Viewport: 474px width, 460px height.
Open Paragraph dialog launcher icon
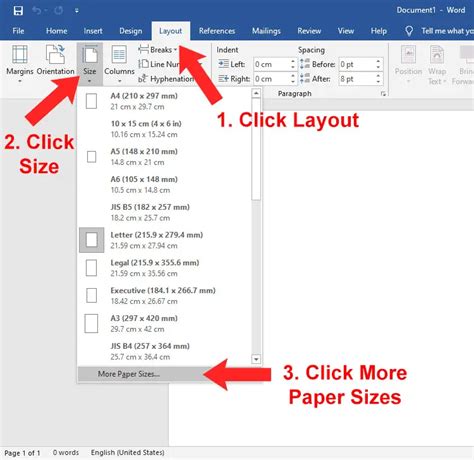point(383,94)
